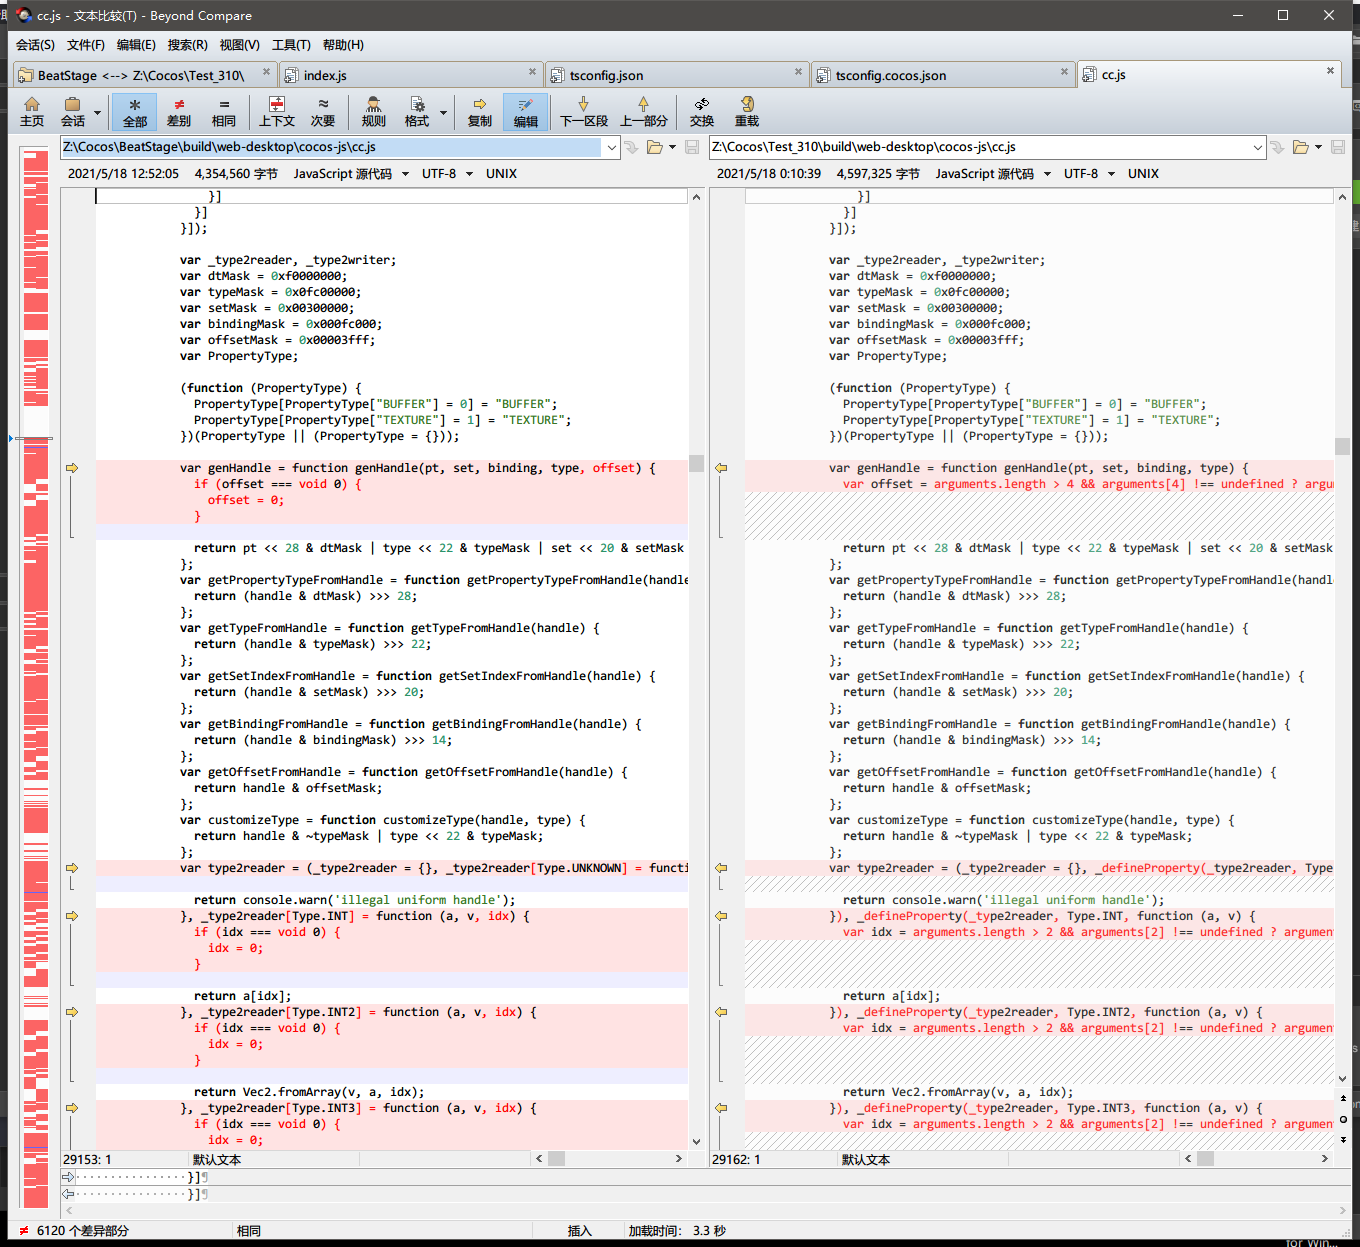The height and width of the screenshot is (1247, 1360).
Task: Toggle 相同 same-lines filter
Action: [x=224, y=111]
